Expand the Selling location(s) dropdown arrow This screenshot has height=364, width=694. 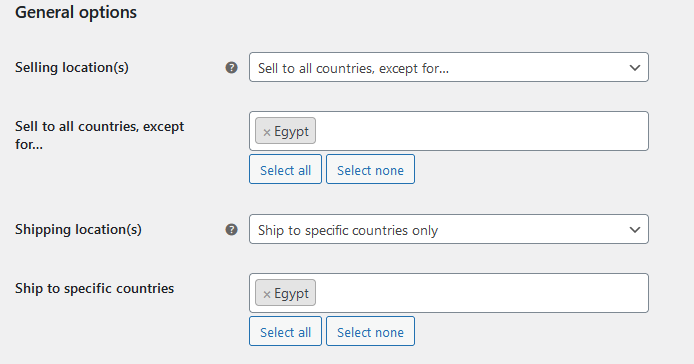click(635, 68)
